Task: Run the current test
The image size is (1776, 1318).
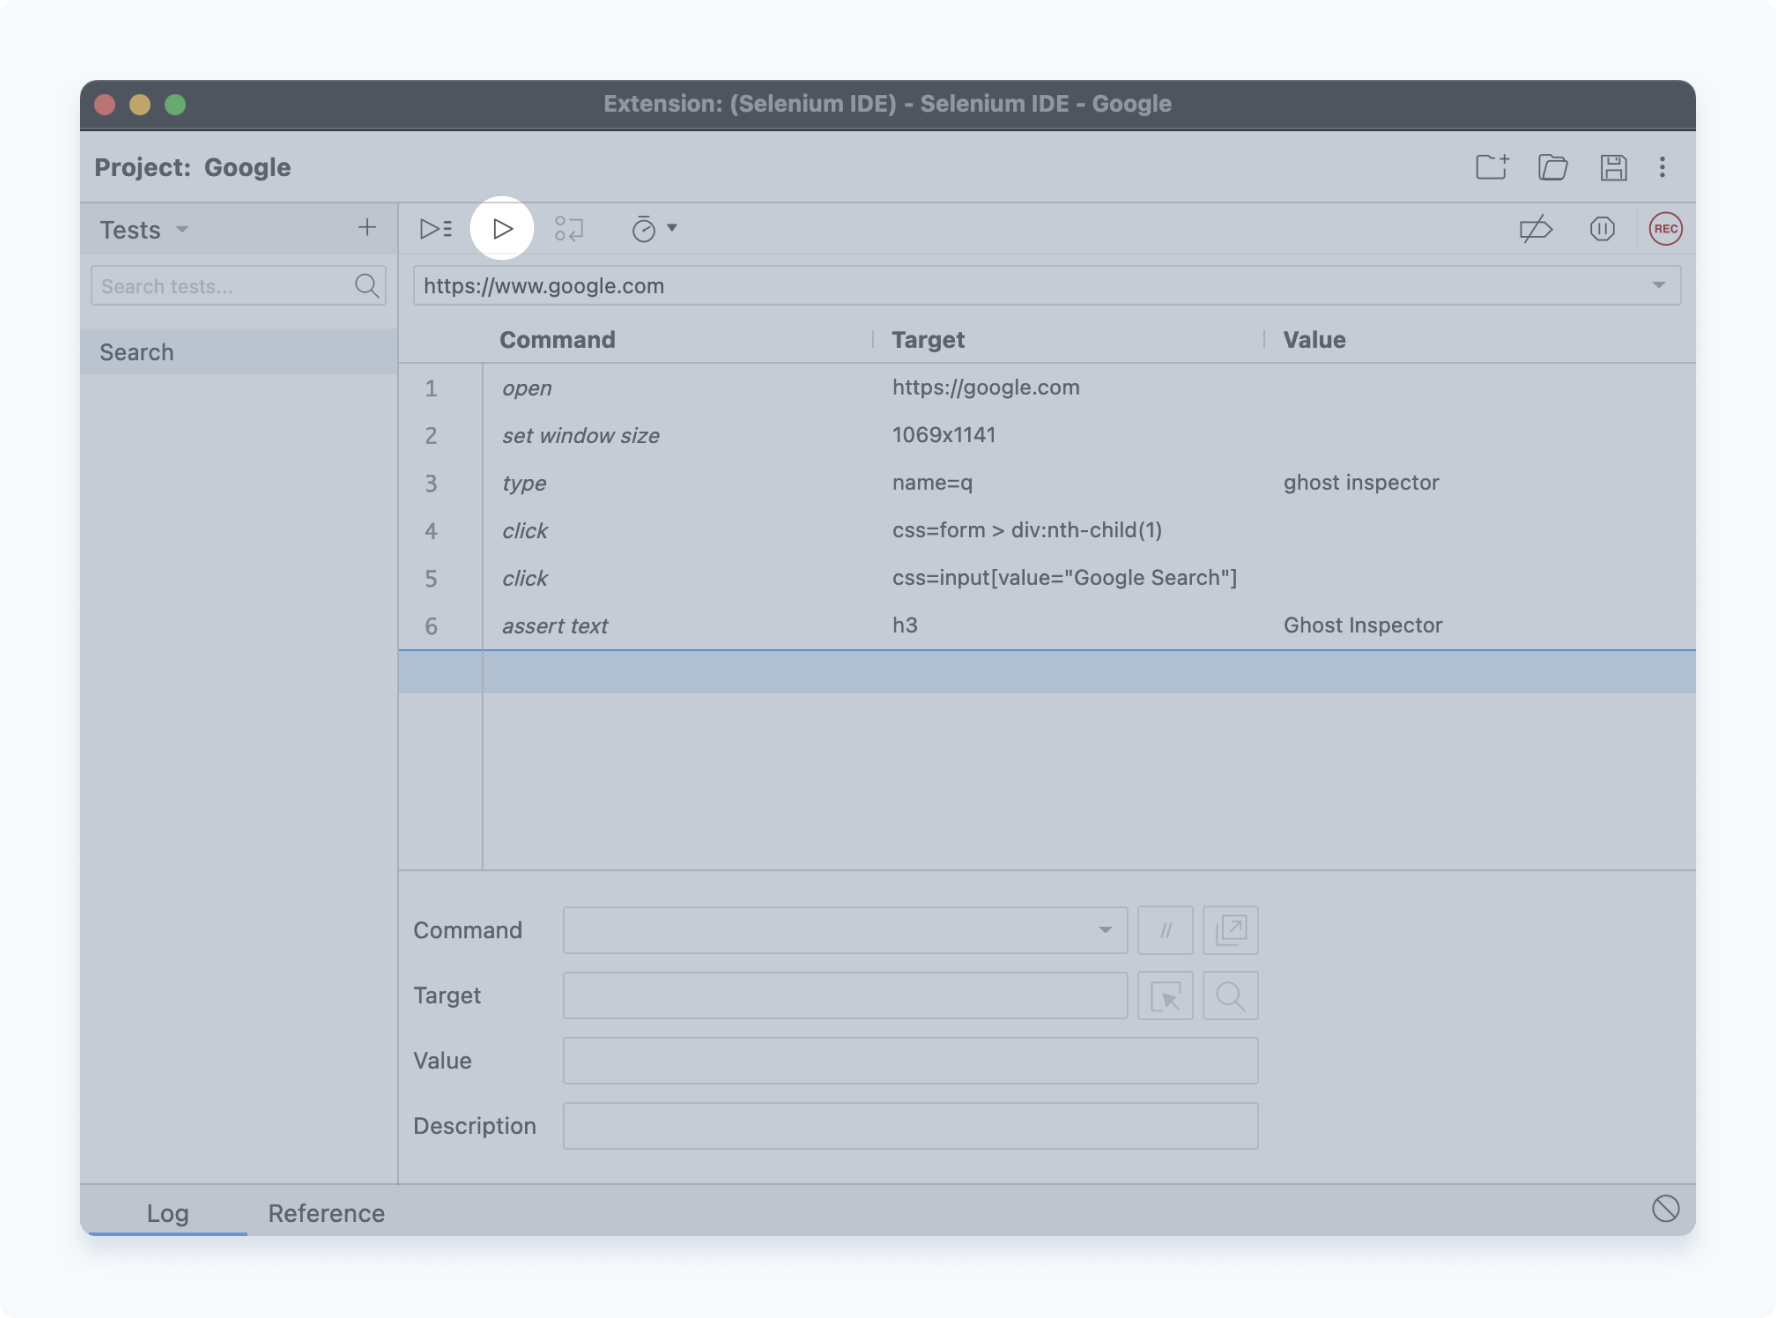Action: [x=502, y=228]
